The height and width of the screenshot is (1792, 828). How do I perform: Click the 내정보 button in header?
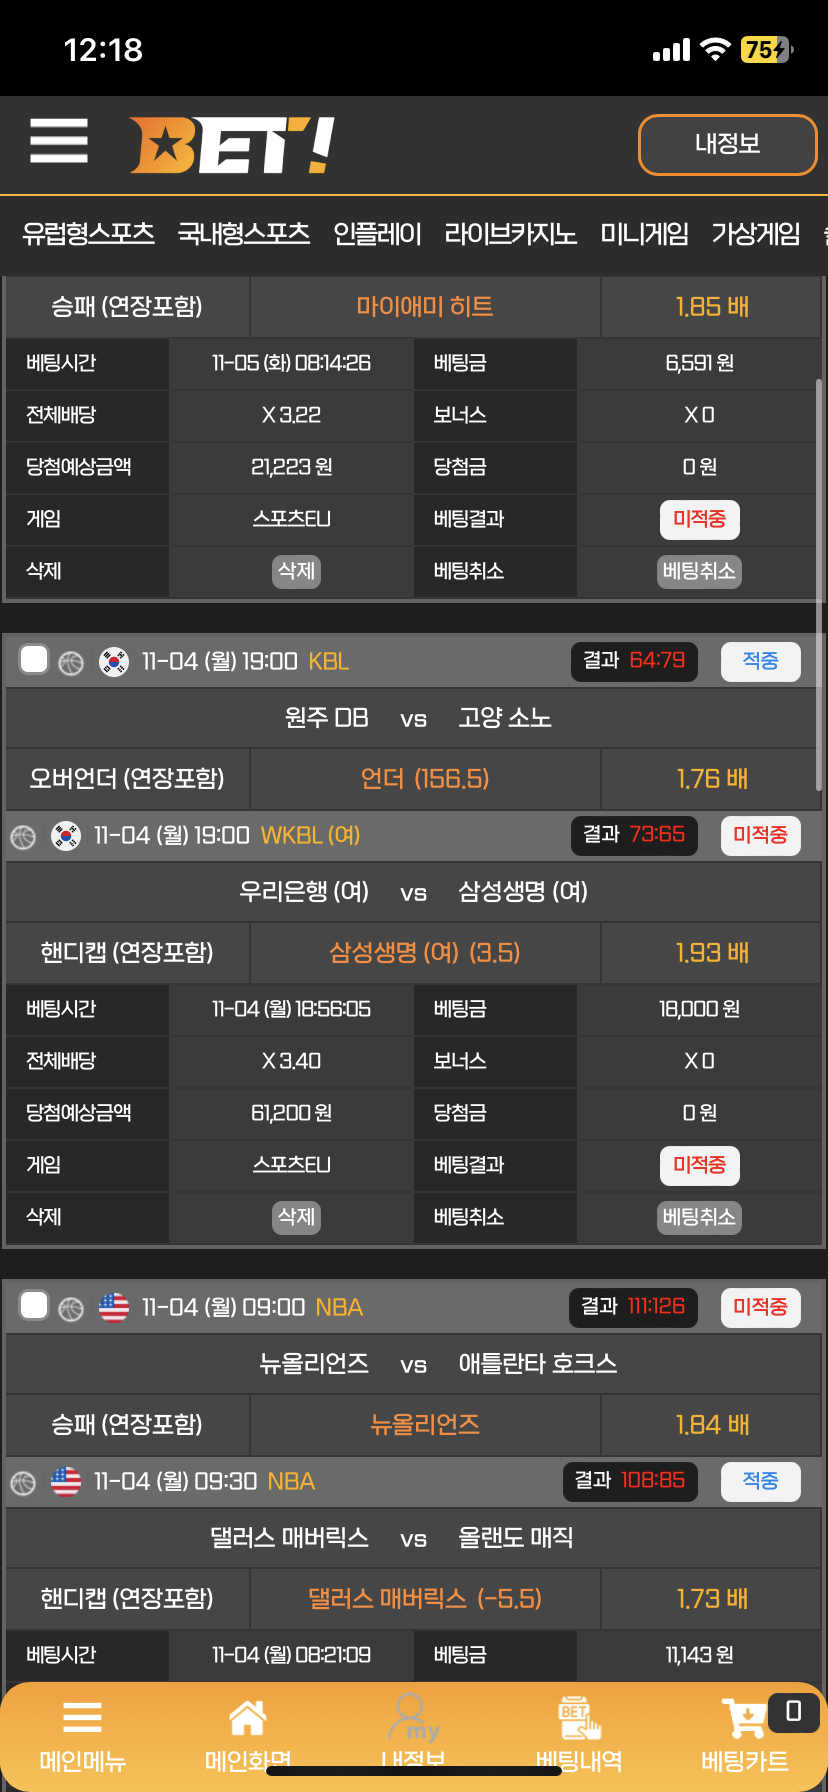tap(728, 144)
